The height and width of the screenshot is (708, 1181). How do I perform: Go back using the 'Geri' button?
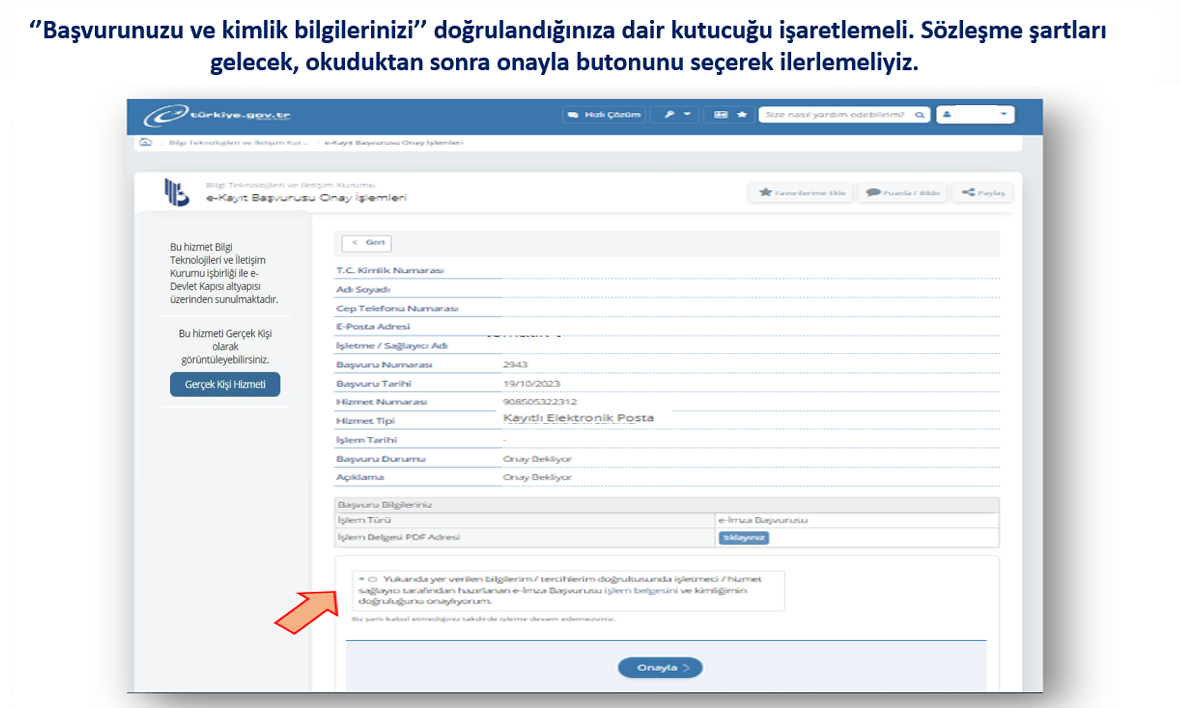click(x=366, y=243)
